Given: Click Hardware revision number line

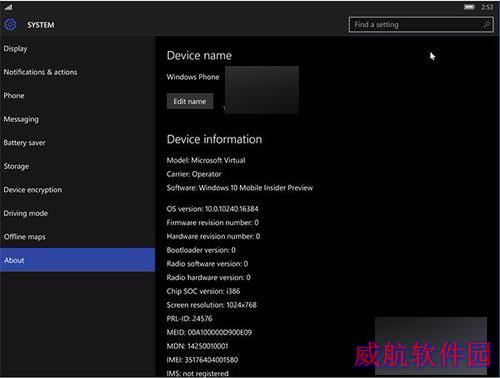Looking at the screenshot, I should (x=213, y=236).
